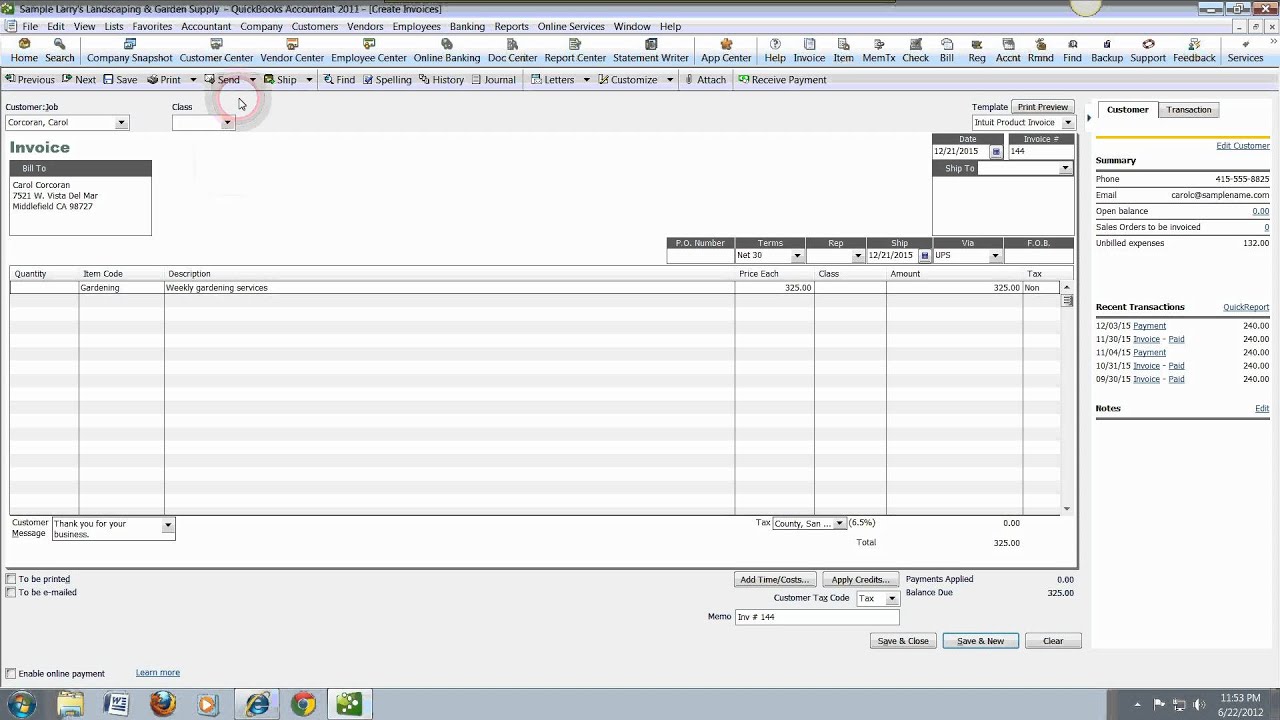
Task: Click the Backup toolbar icon
Action: (x=1107, y=51)
